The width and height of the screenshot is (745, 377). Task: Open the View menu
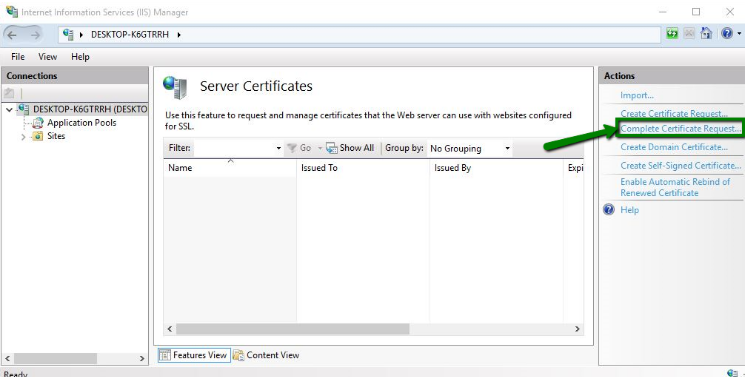48,57
